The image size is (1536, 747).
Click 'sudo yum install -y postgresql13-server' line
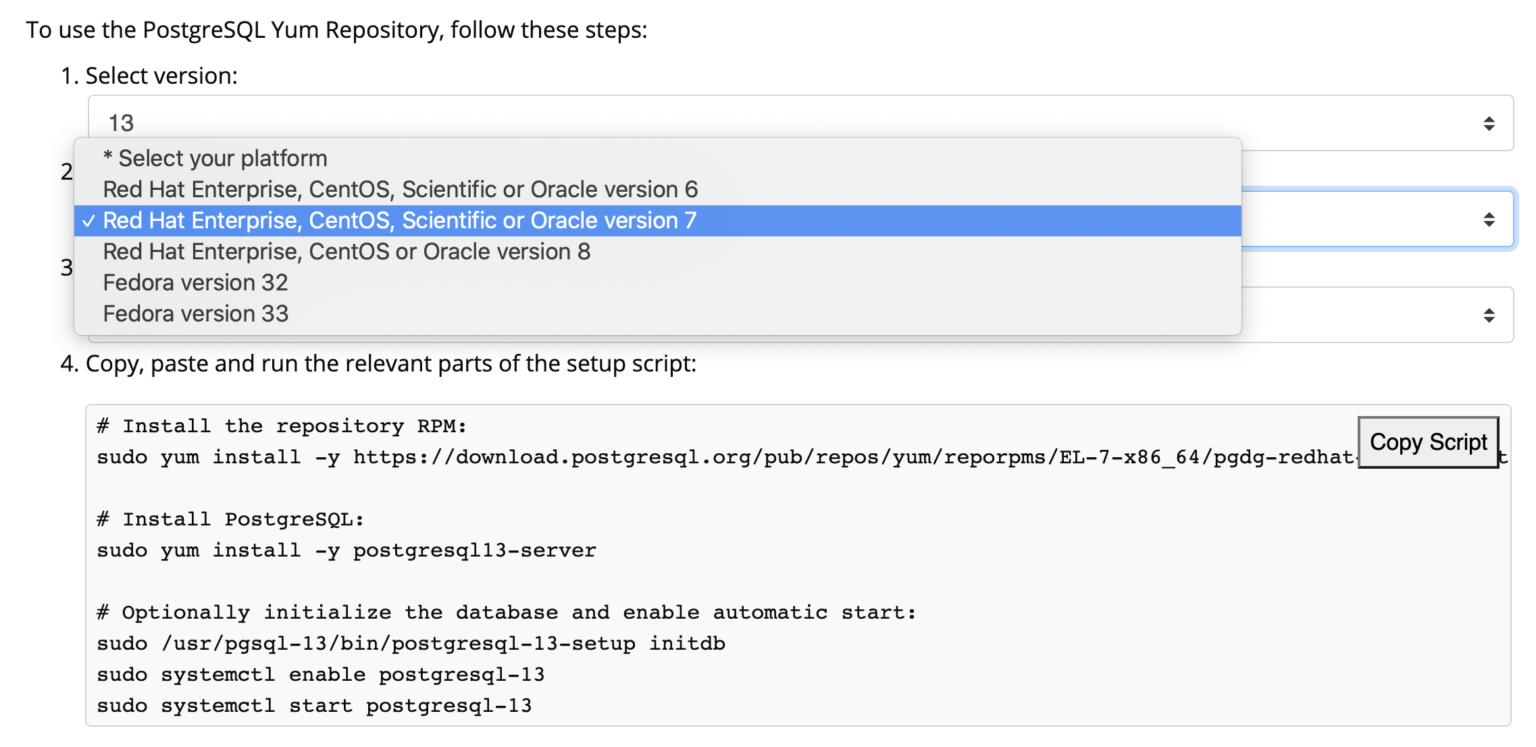[346, 550]
